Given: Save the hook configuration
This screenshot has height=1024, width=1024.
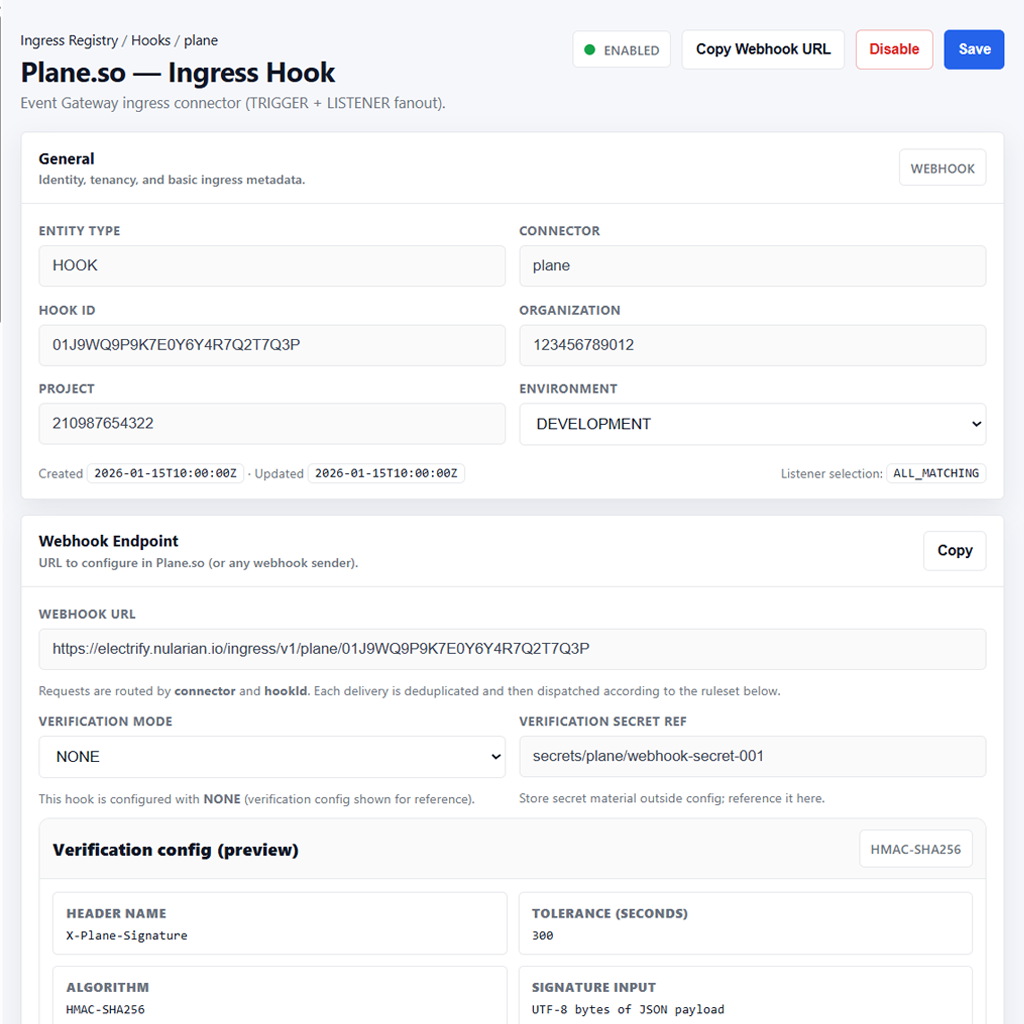Looking at the screenshot, I should (x=974, y=50).
